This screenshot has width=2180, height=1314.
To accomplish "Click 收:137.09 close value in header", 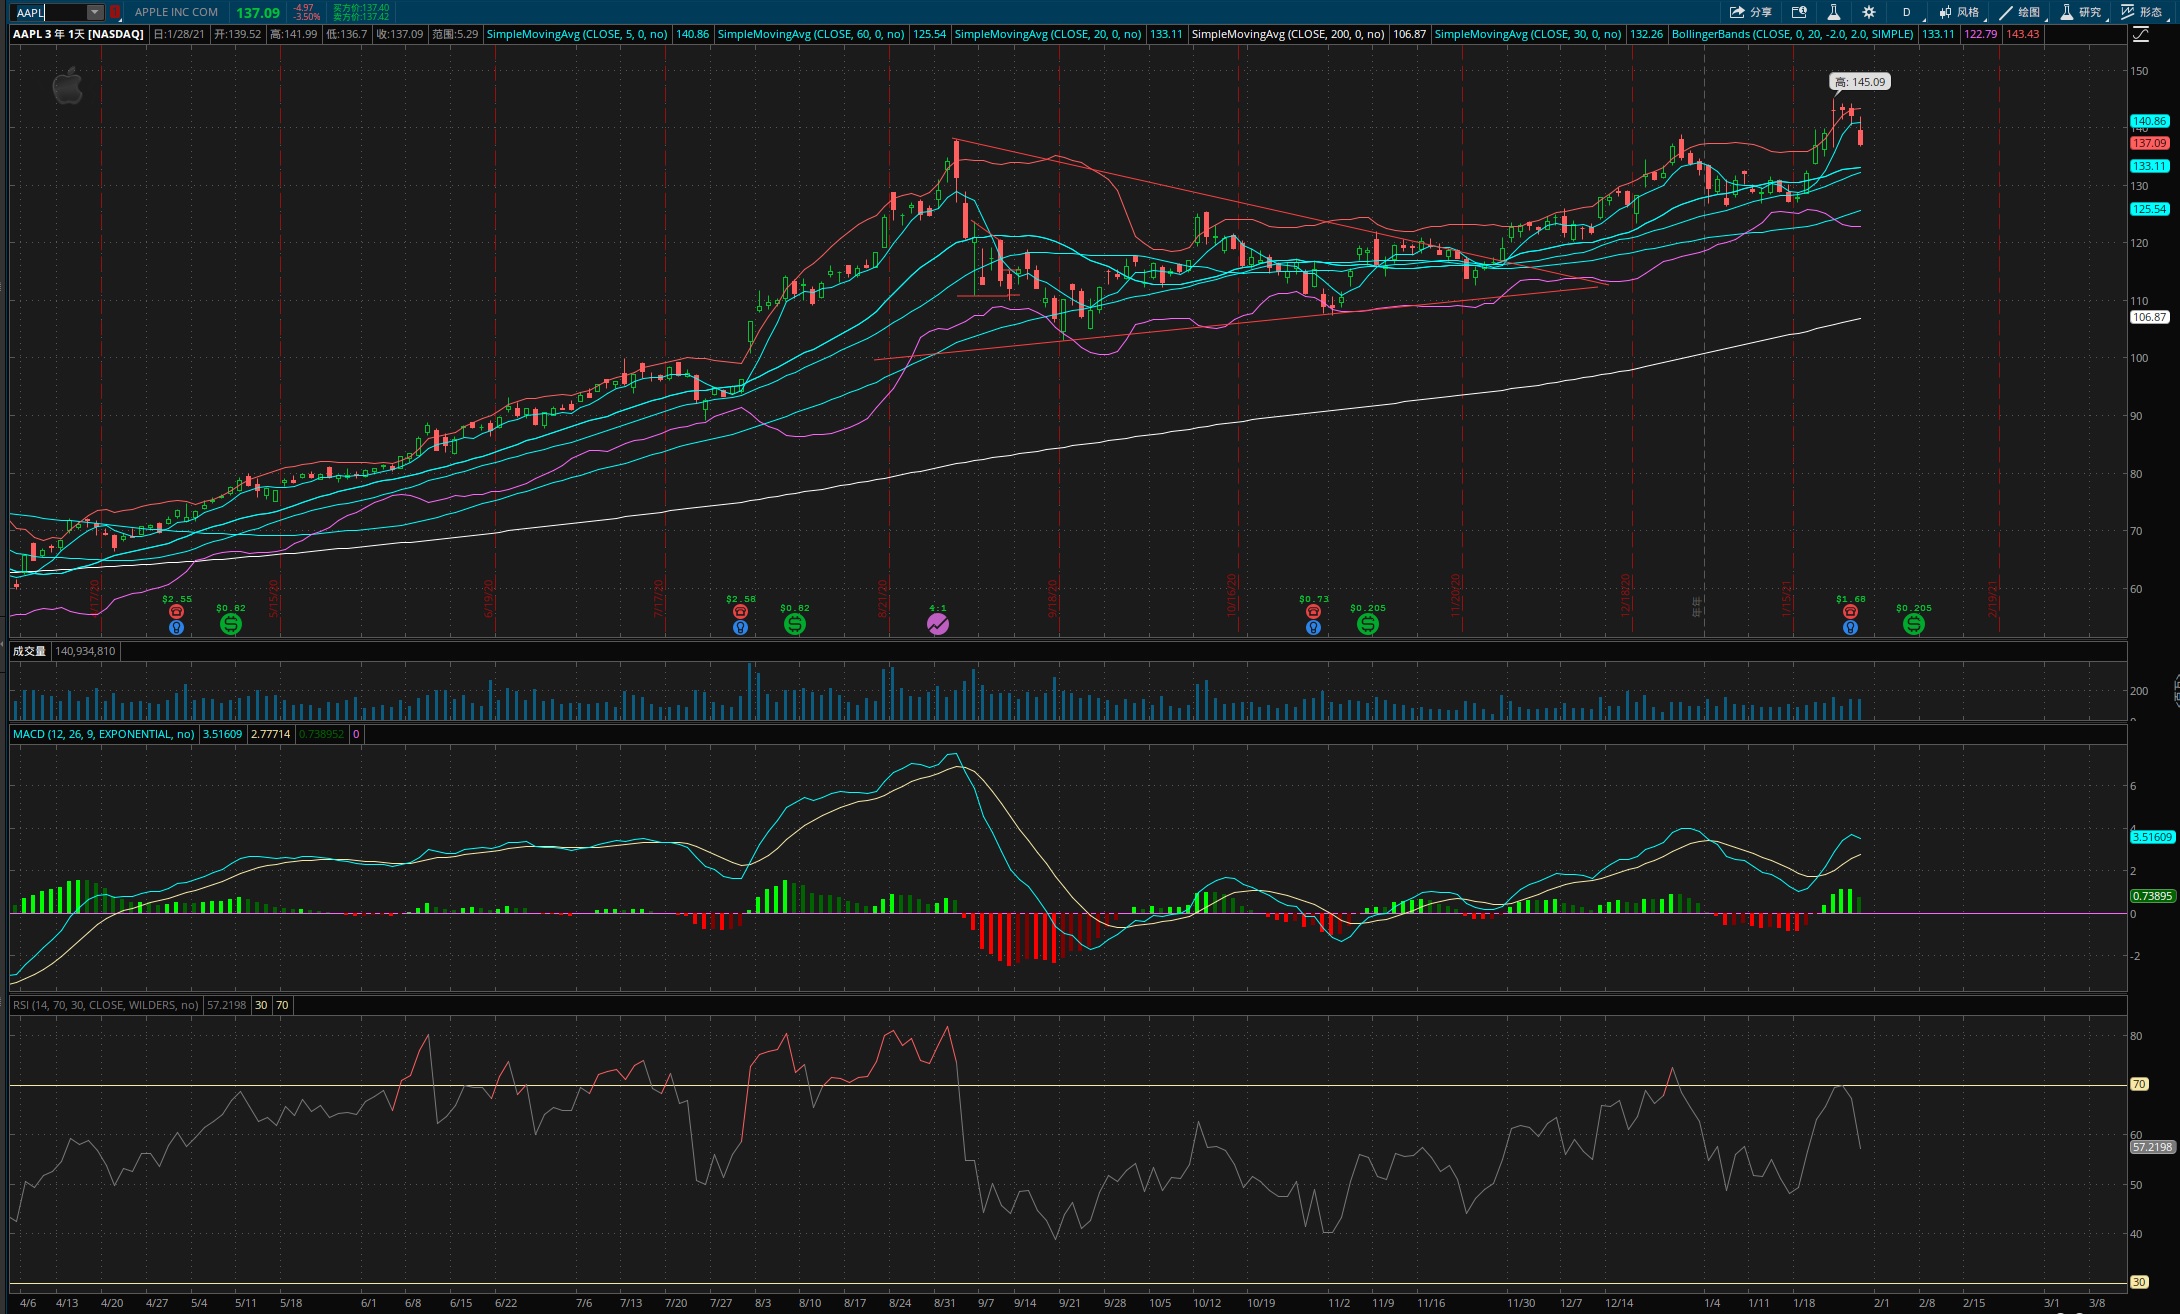I will coord(399,34).
